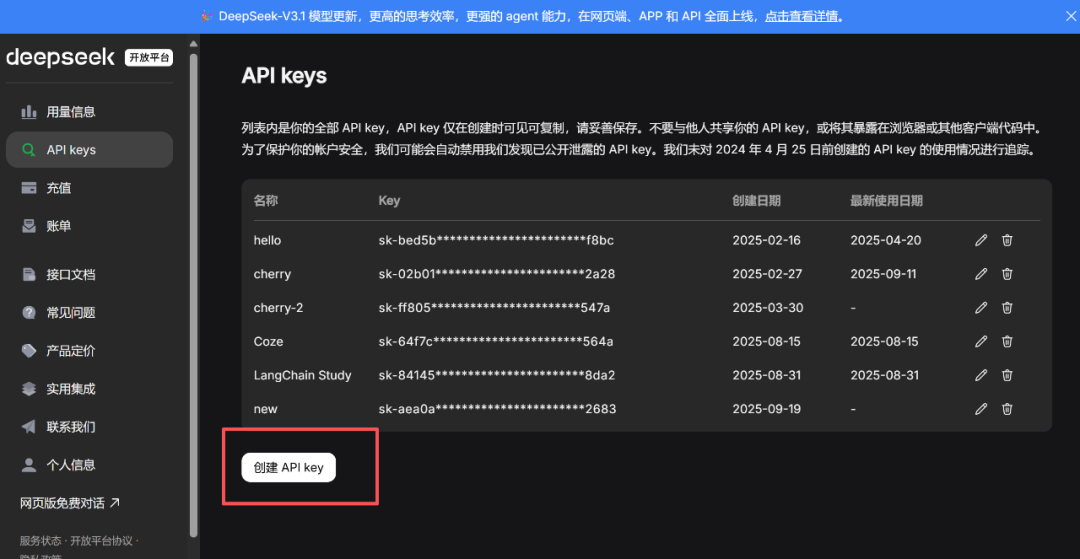Click the Key column header
Screen dimensions: 1080x559
389,200
